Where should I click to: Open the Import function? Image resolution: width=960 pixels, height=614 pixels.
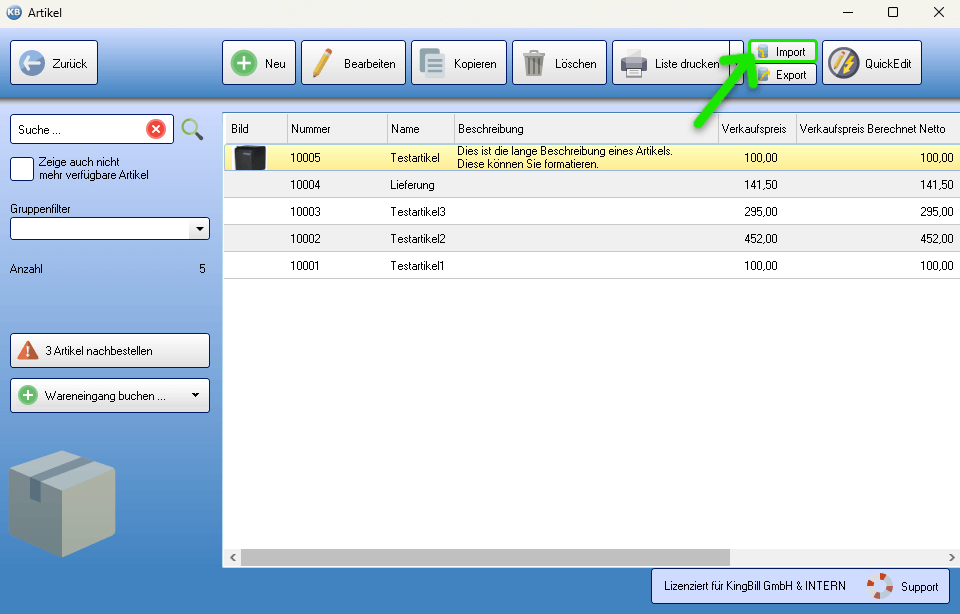coord(783,51)
